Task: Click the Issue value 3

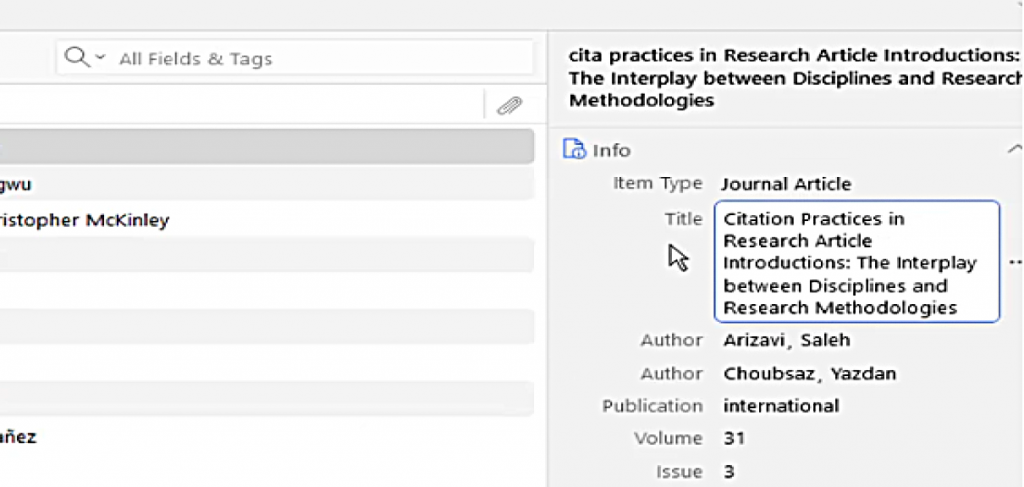Action: tap(728, 471)
